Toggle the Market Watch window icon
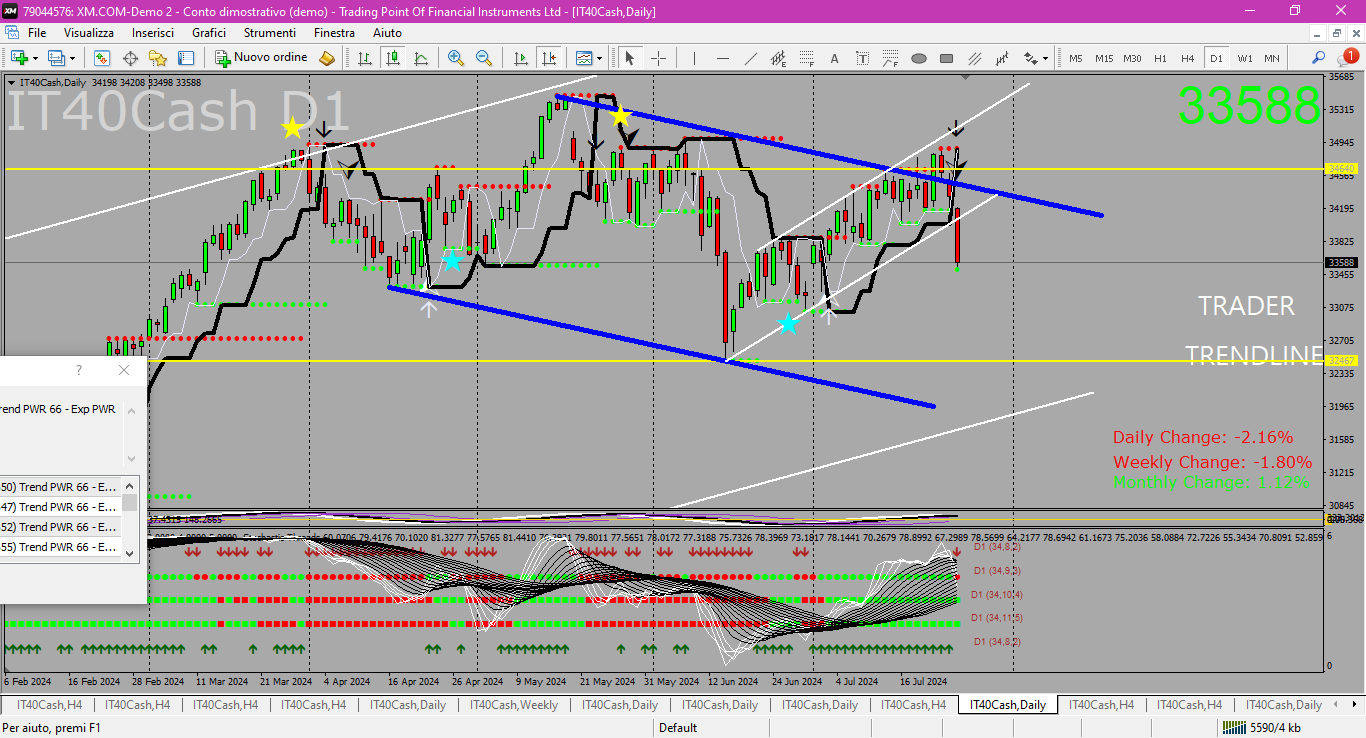Image resolution: width=1366 pixels, height=738 pixels. [x=102, y=58]
